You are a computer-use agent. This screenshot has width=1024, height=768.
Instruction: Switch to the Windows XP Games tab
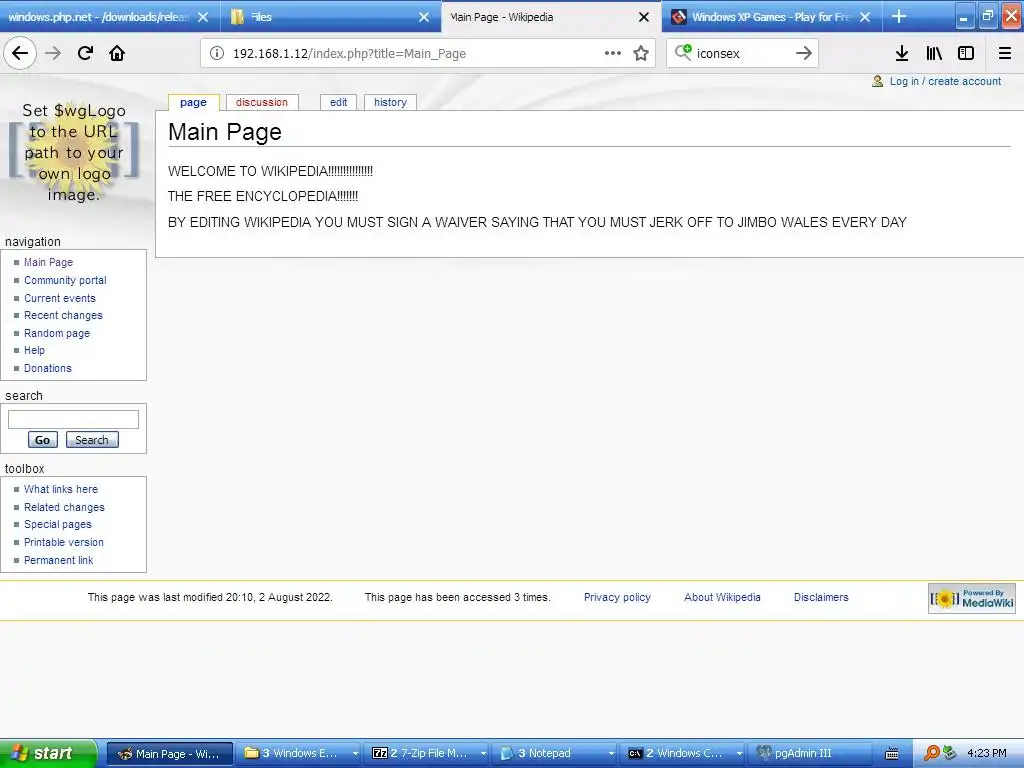coord(771,17)
